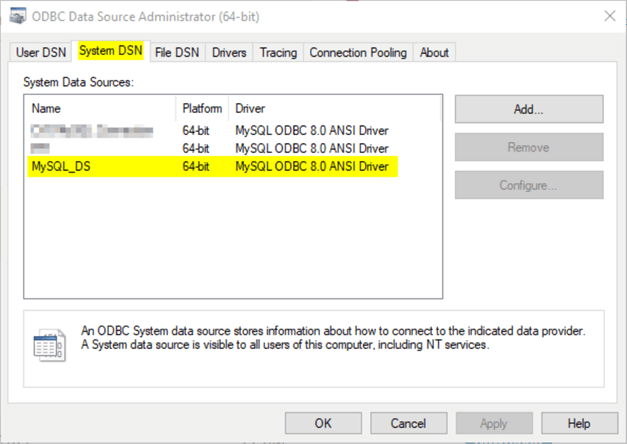Click 64-bit platform cell of MySQL_DS row
Image resolution: width=627 pixels, height=444 pixels.
pyautogui.click(x=196, y=166)
